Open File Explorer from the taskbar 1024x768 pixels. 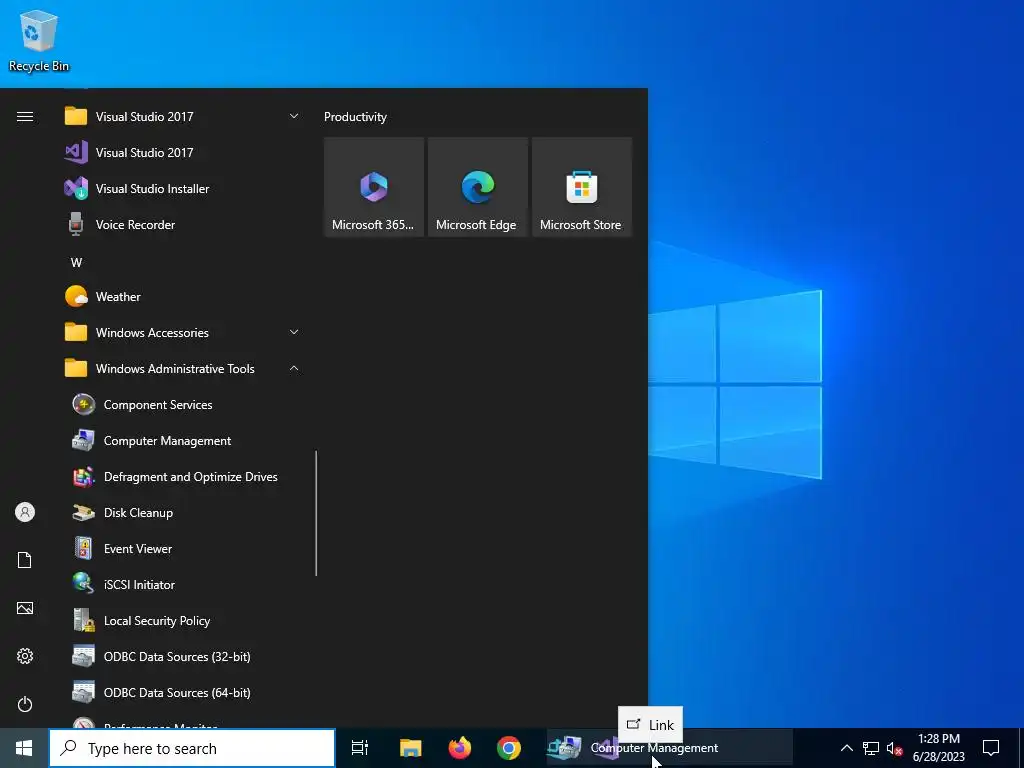pos(411,748)
